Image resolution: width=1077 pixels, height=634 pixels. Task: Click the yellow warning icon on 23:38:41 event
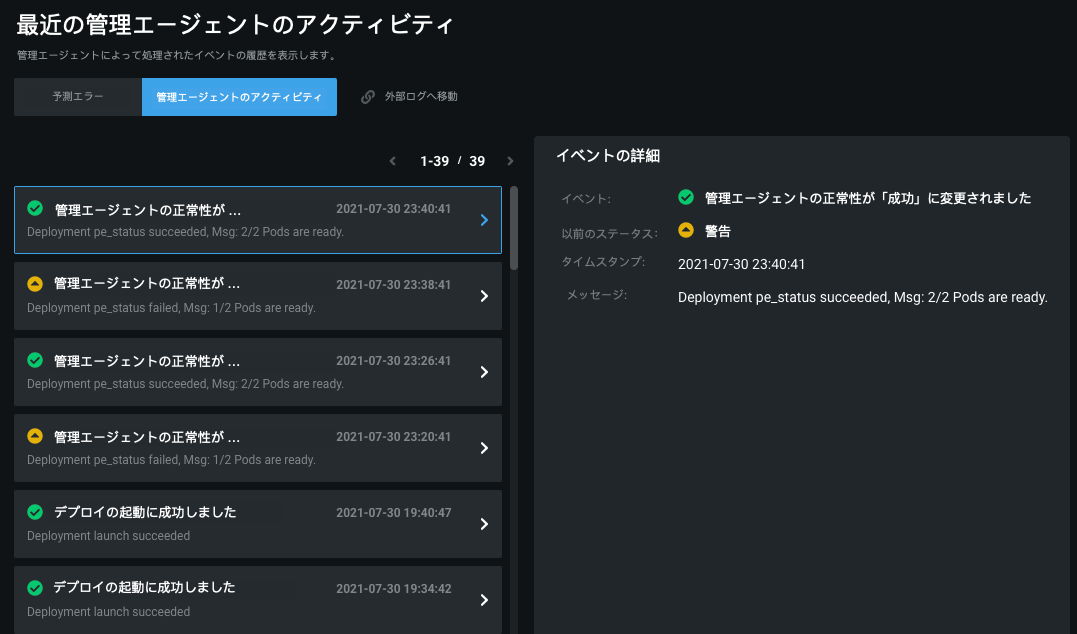(35, 284)
